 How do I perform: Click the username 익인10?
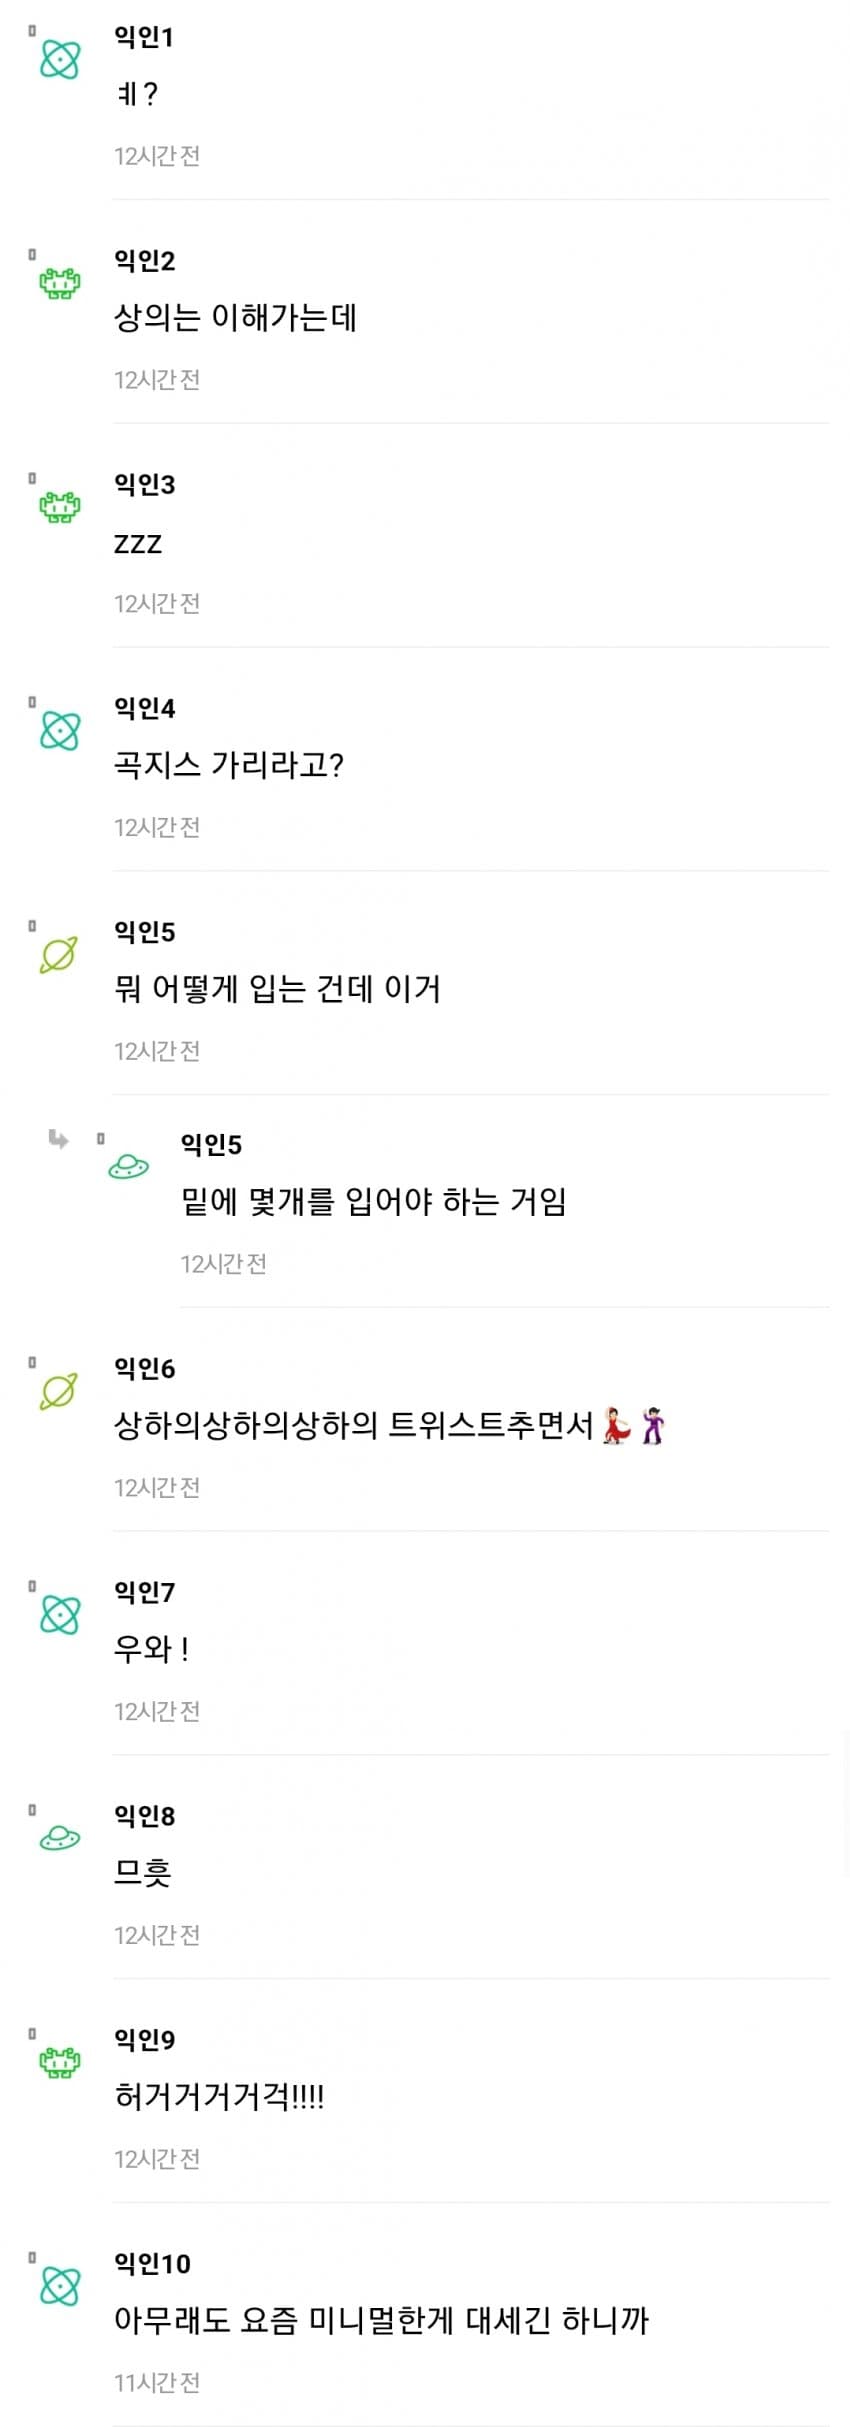coord(152,2264)
